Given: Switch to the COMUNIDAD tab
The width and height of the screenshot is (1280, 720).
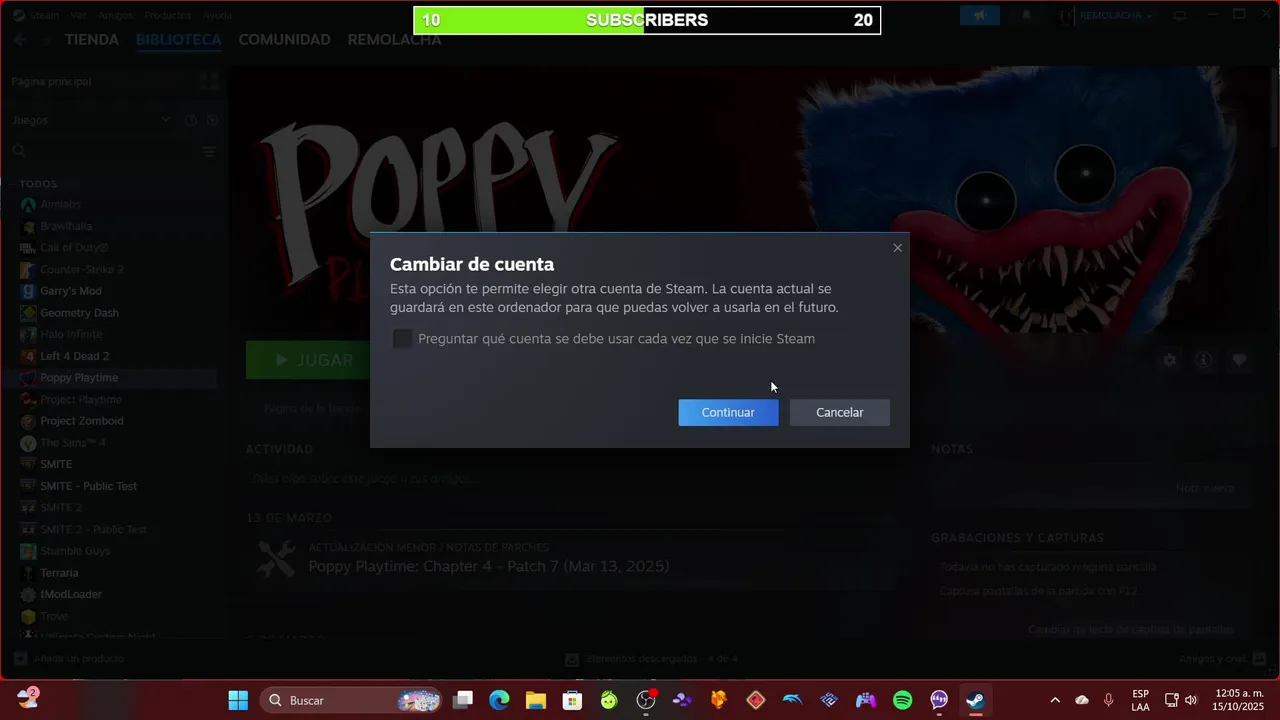Looking at the screenshot, I should point(284,40).
